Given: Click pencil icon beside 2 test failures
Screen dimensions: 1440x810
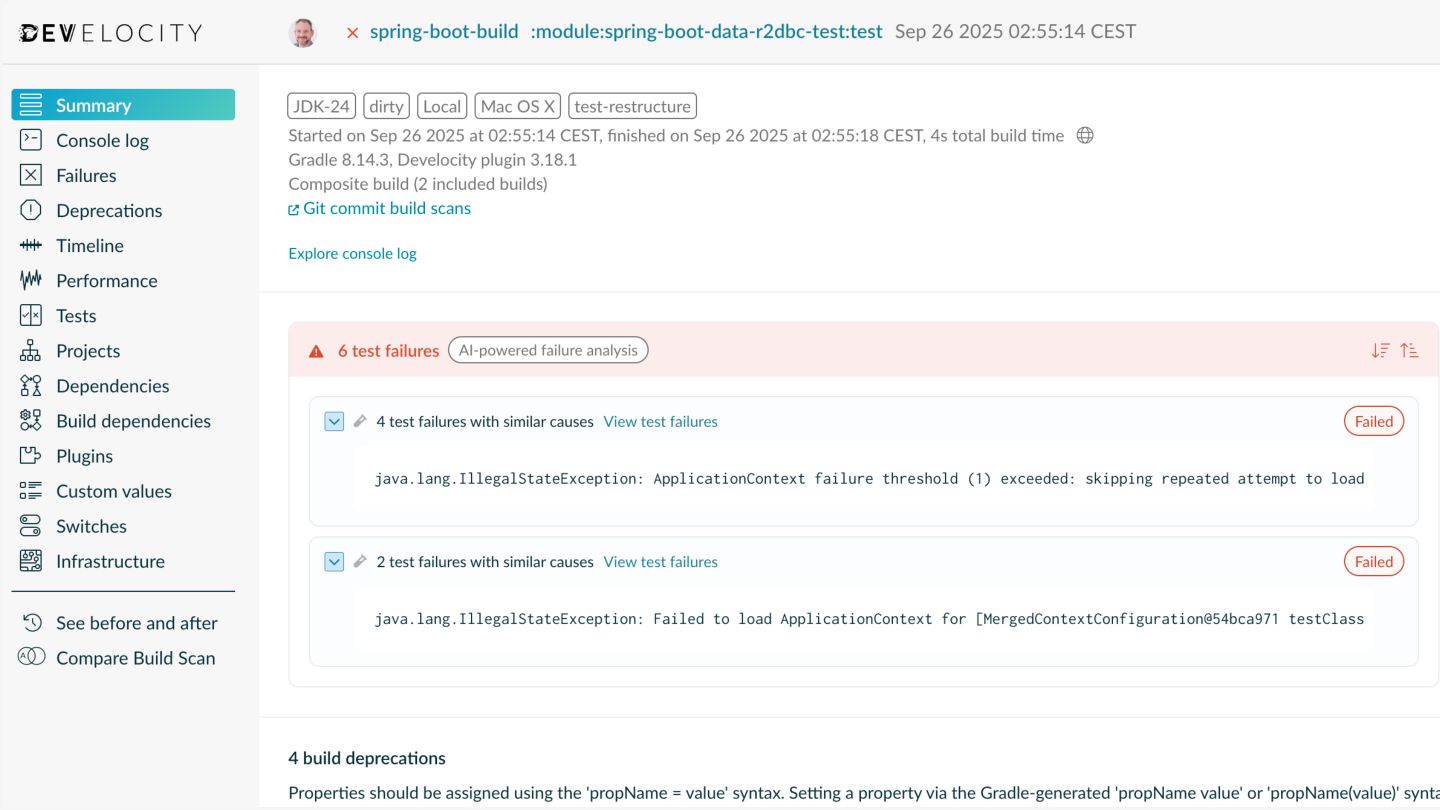Looking at the screenshot, I should (360, 561).
